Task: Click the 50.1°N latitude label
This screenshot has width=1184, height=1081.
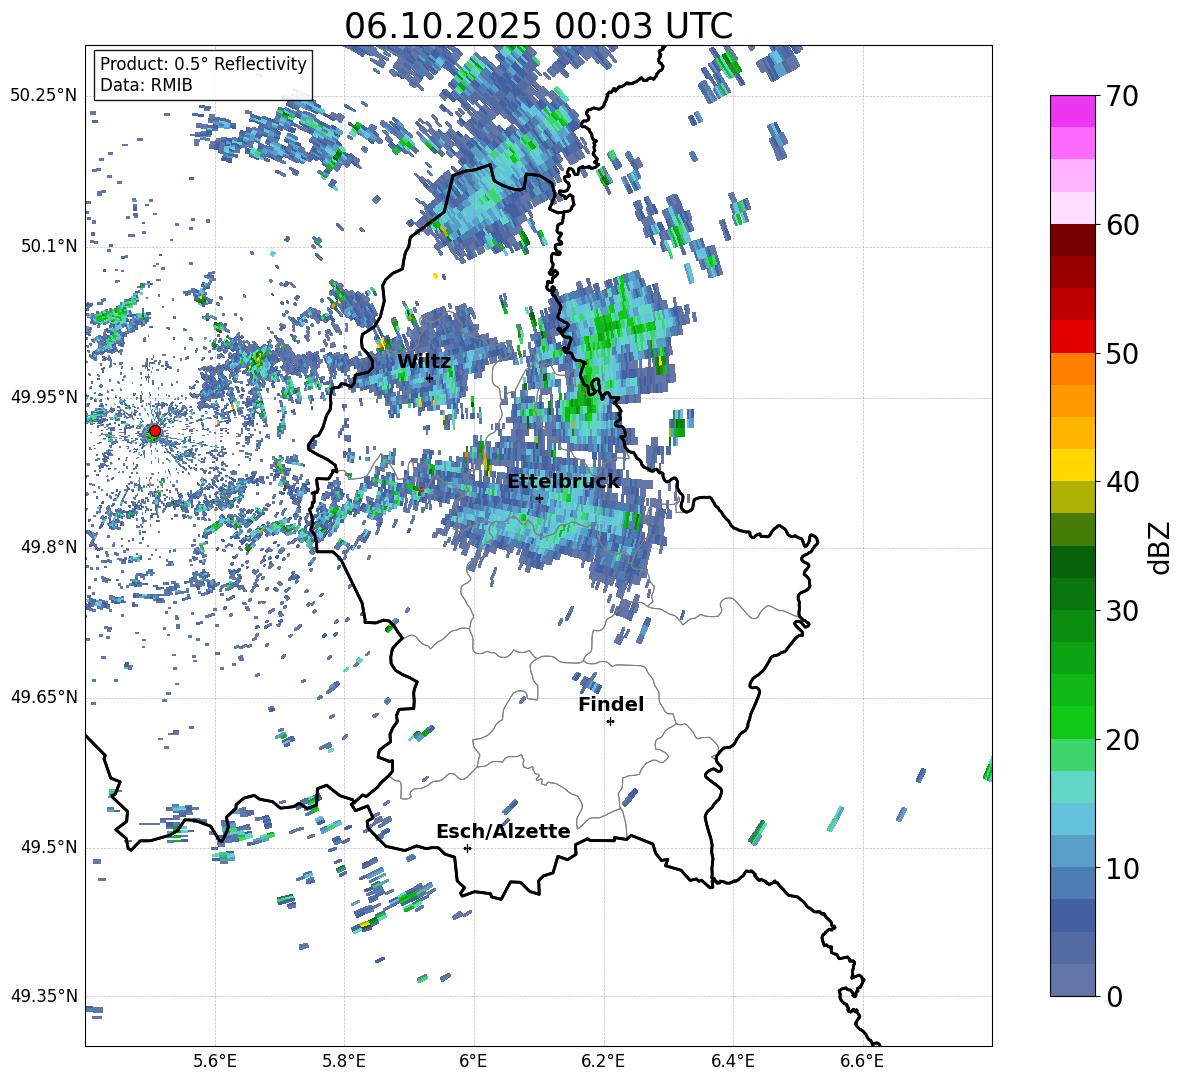Action: pyautogui.click(x=48, y=246)
